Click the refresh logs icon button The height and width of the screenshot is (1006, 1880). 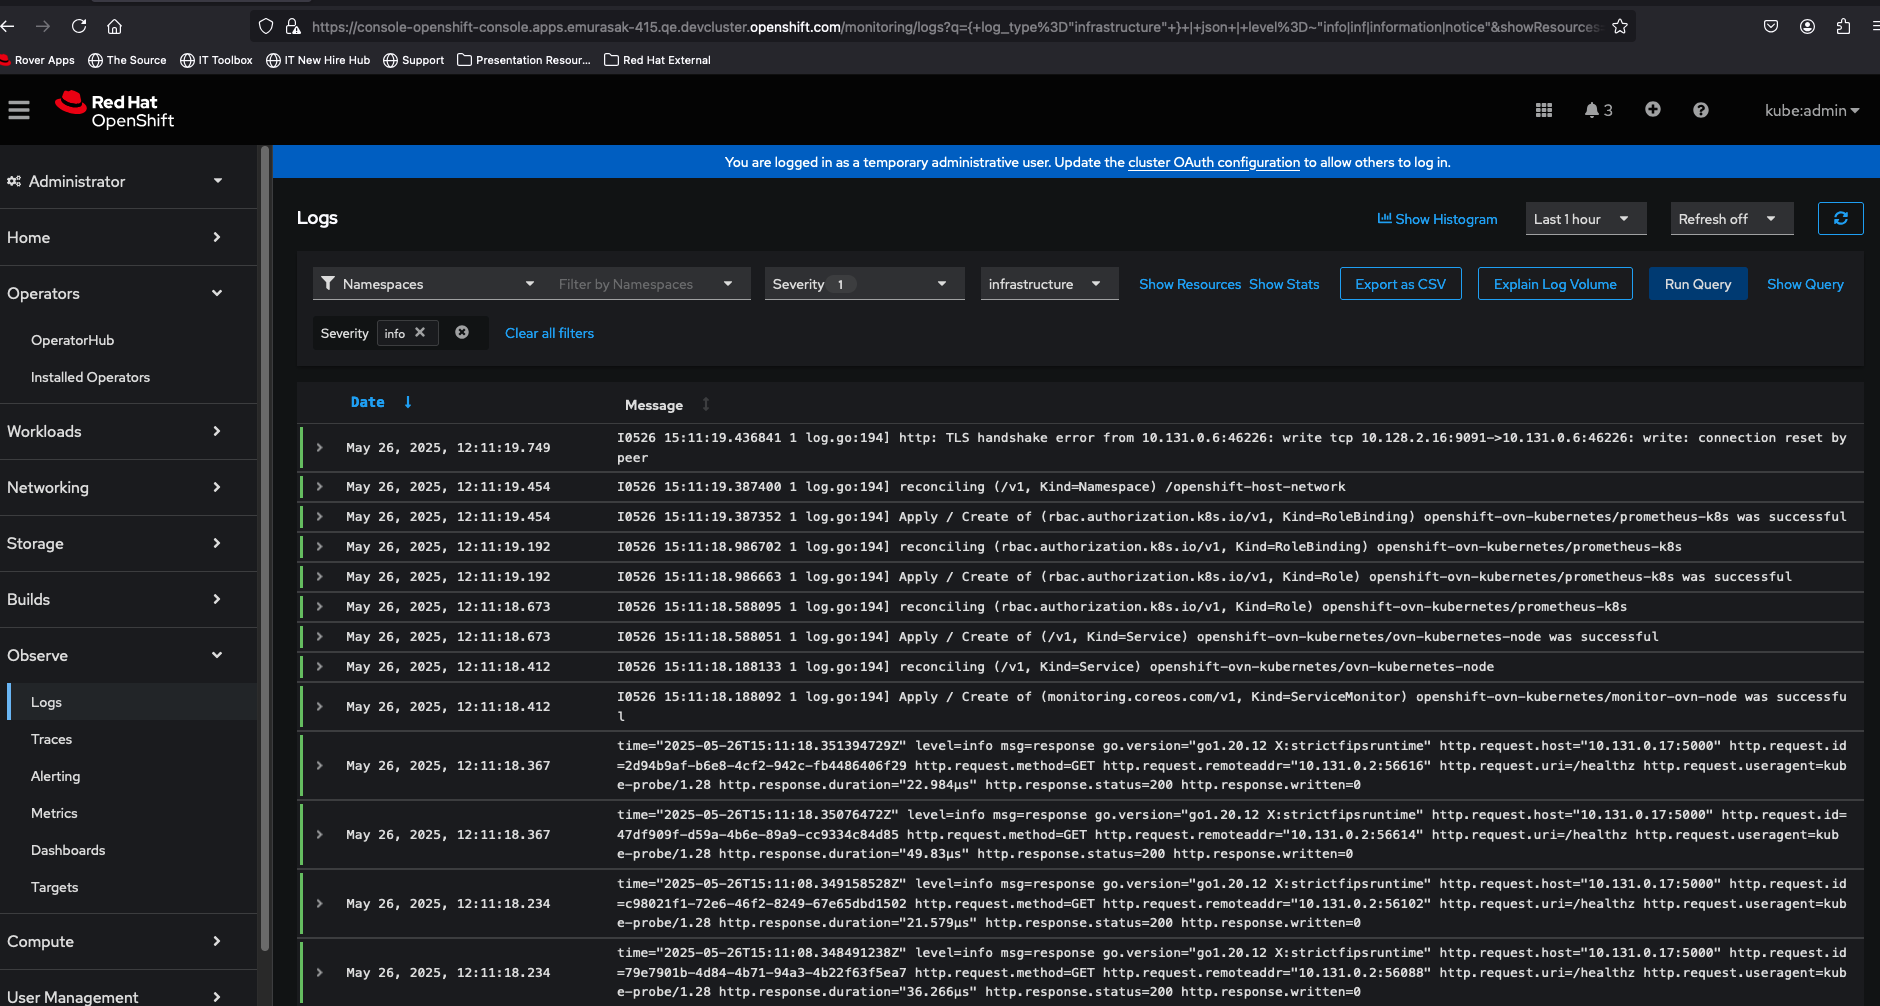[x=1840, y=218]
